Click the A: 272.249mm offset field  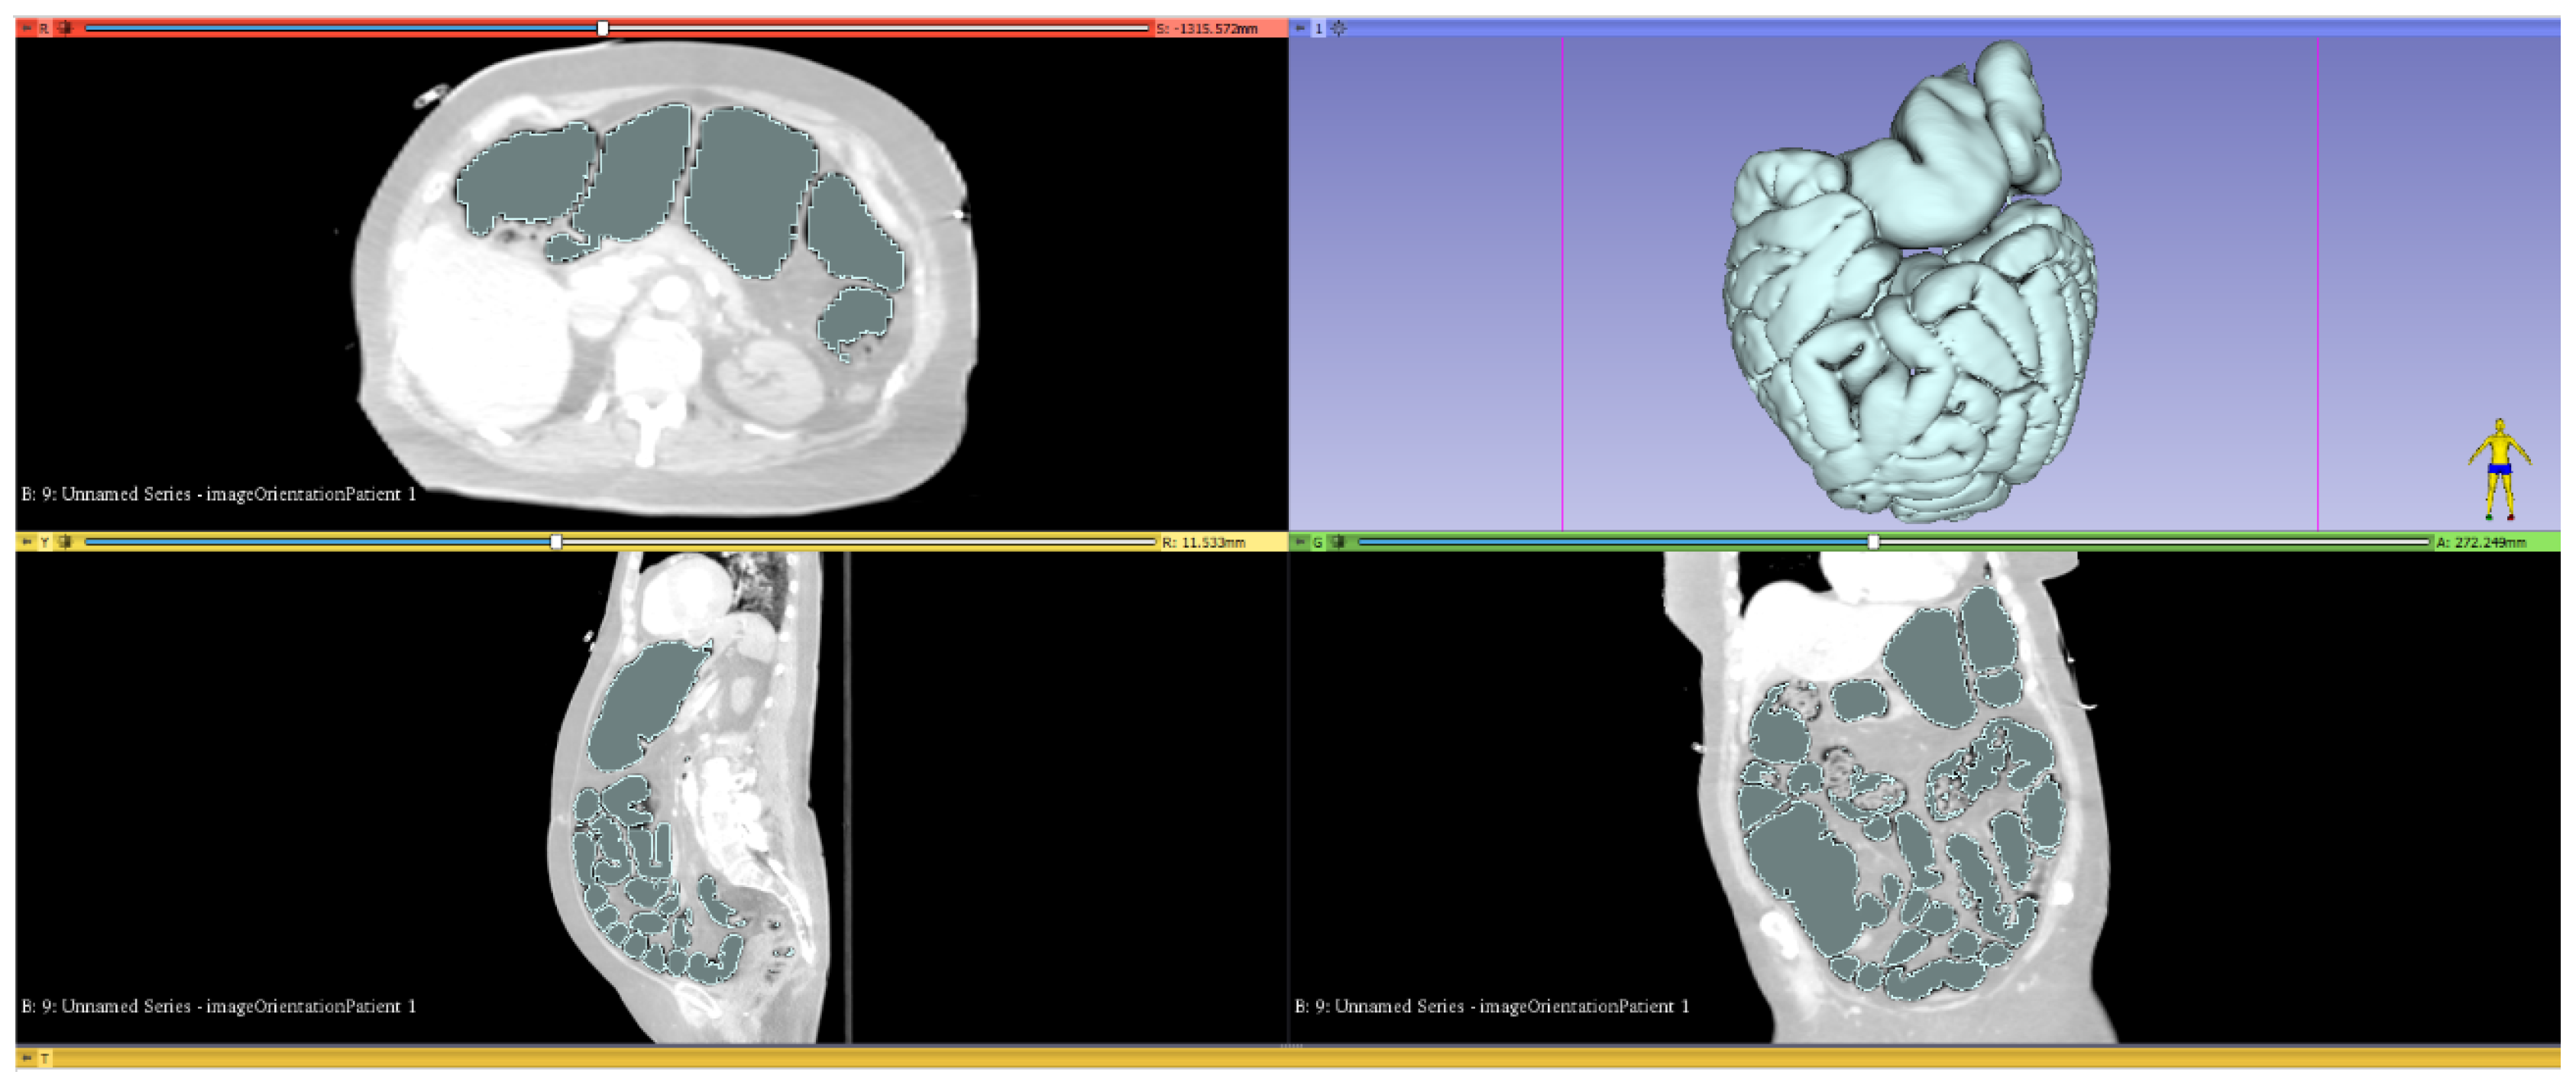(x=2481, y=542)
